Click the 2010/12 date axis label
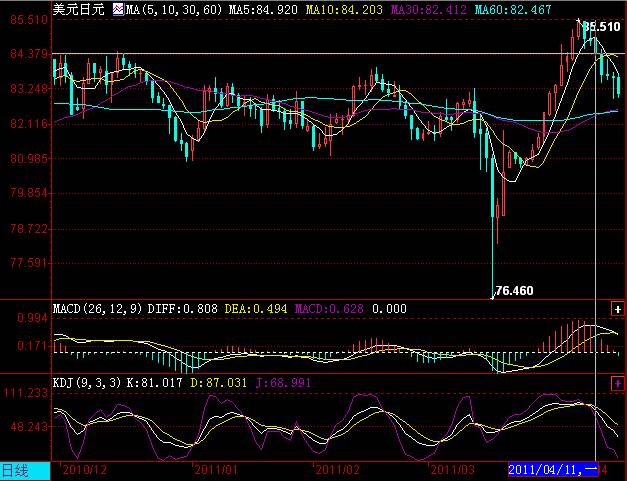 pos(85,470)
